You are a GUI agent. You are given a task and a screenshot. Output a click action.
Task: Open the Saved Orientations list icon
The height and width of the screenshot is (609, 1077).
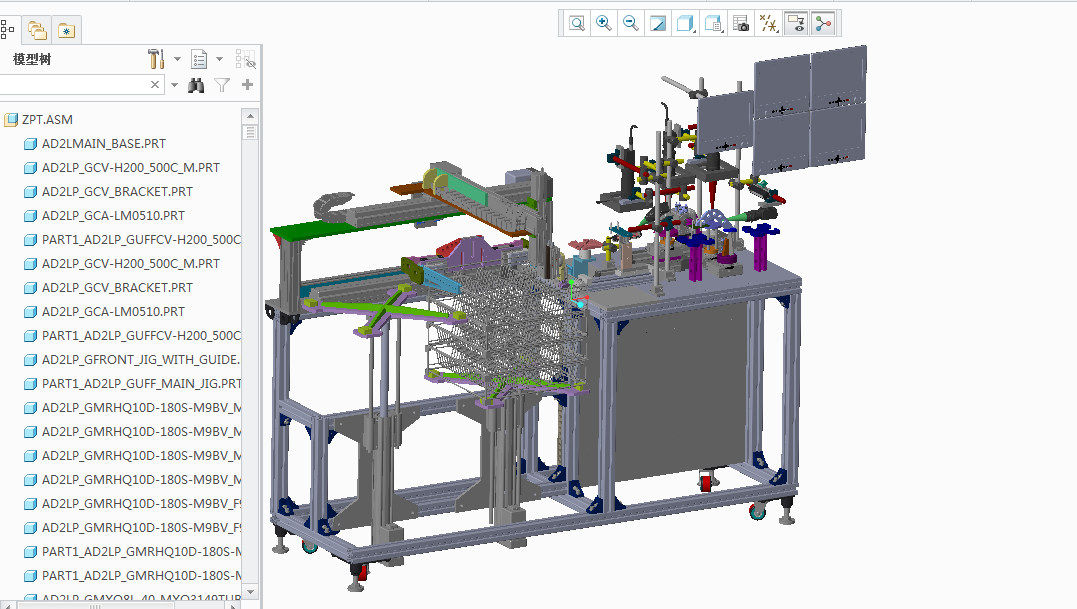coord(713,23)
